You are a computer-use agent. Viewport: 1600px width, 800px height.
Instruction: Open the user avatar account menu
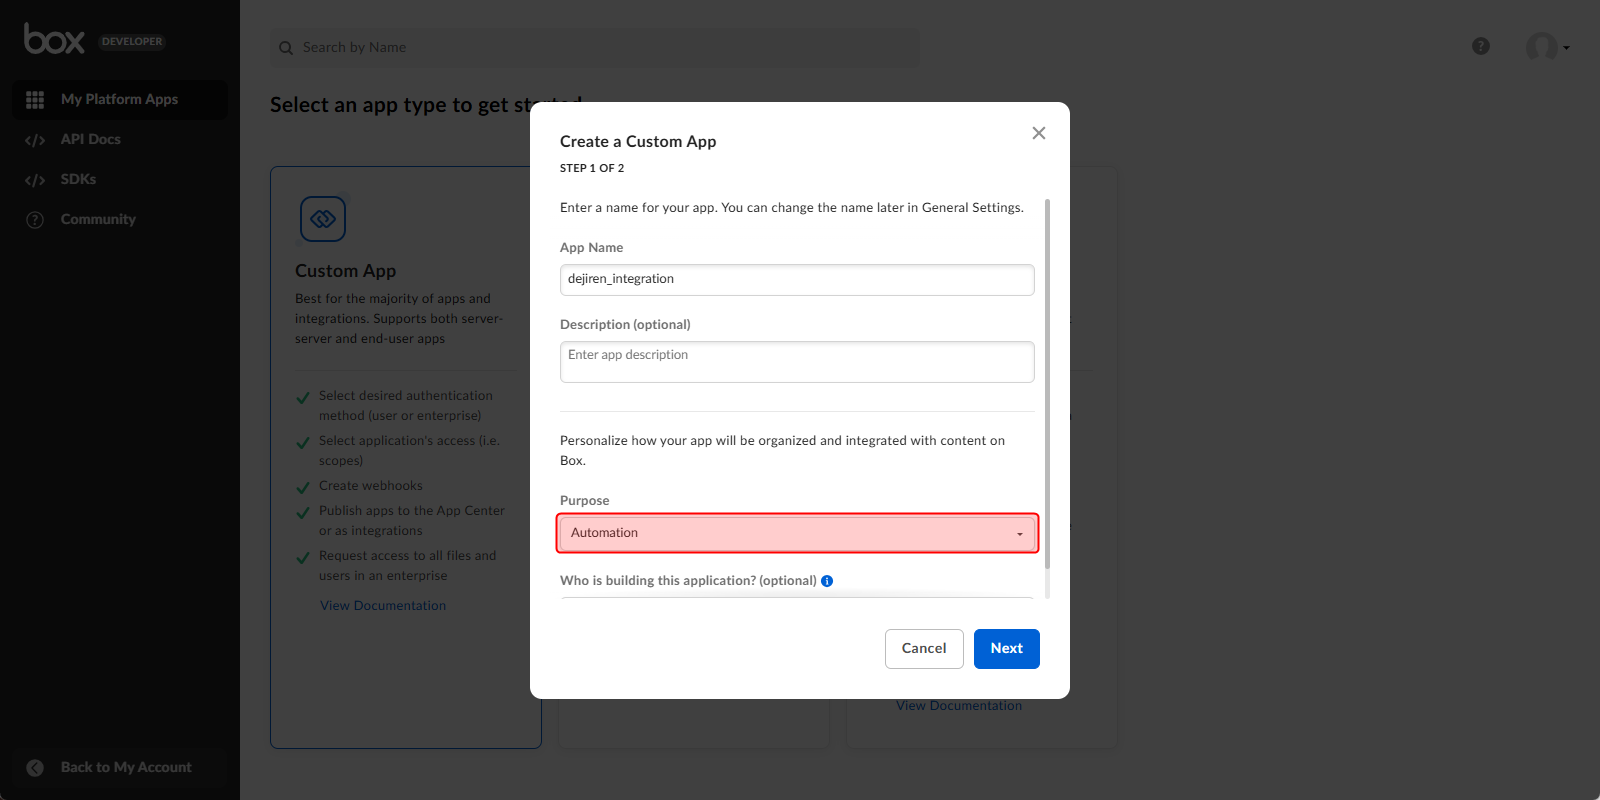1547,46
